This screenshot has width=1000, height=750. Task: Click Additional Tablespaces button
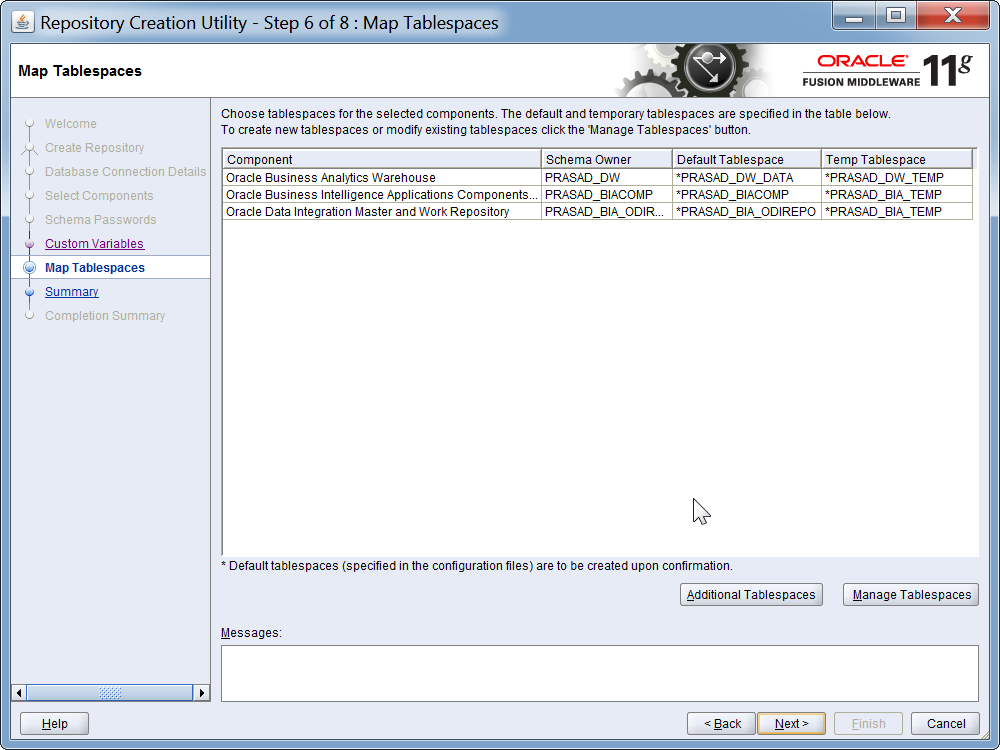751,594
